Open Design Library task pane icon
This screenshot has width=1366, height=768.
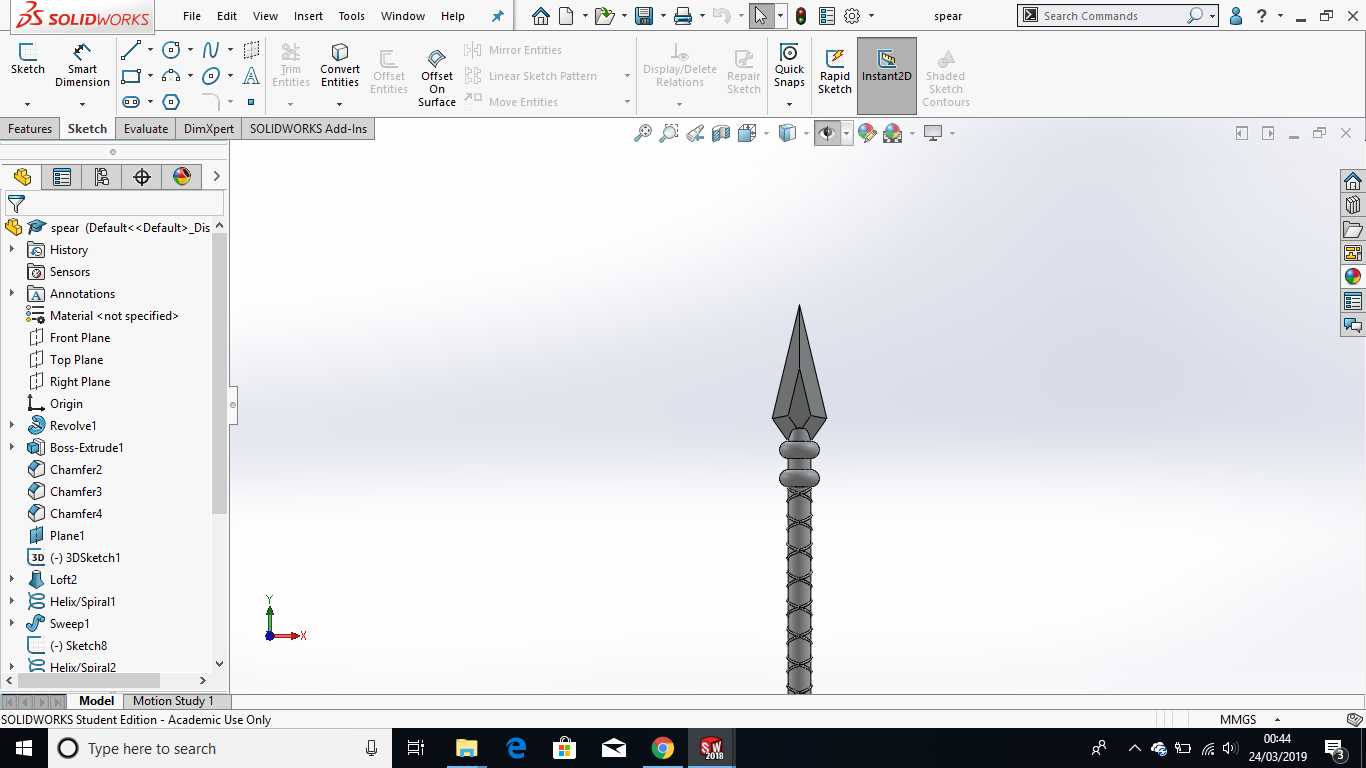1353,205
